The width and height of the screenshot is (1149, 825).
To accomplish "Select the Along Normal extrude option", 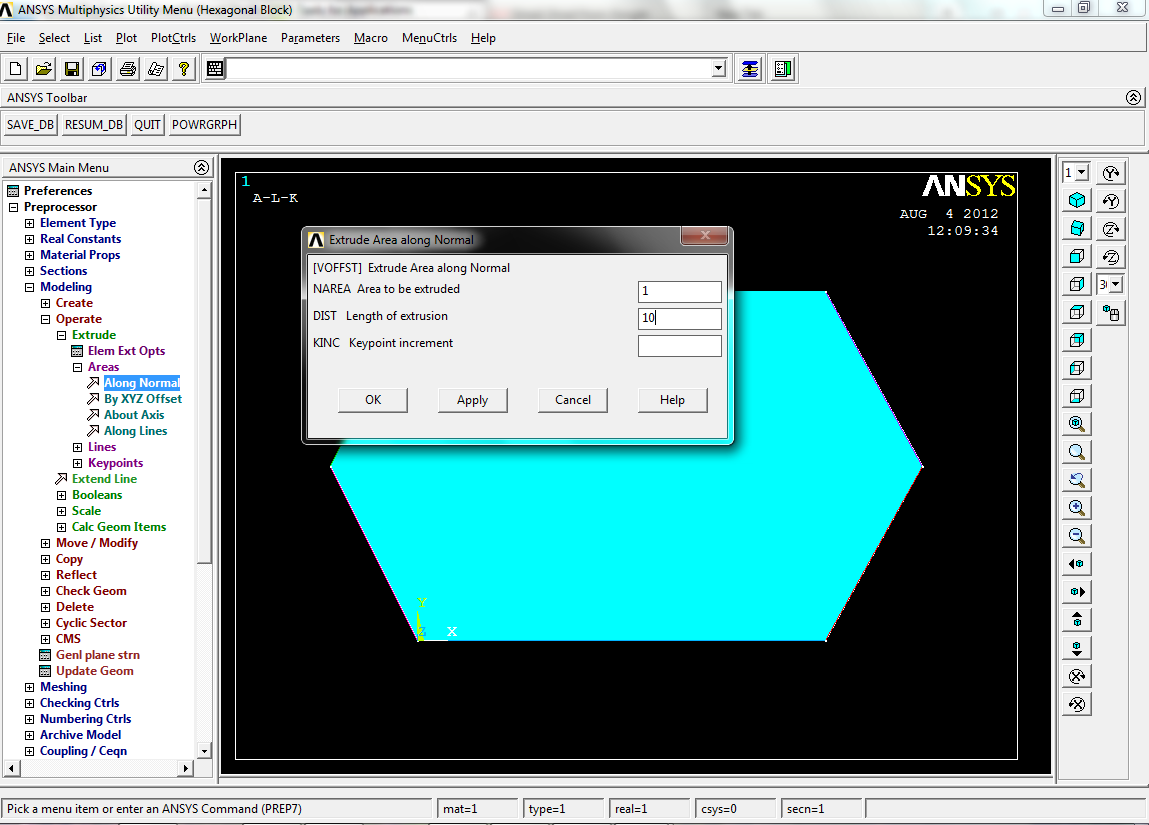I will pos(141,382).
